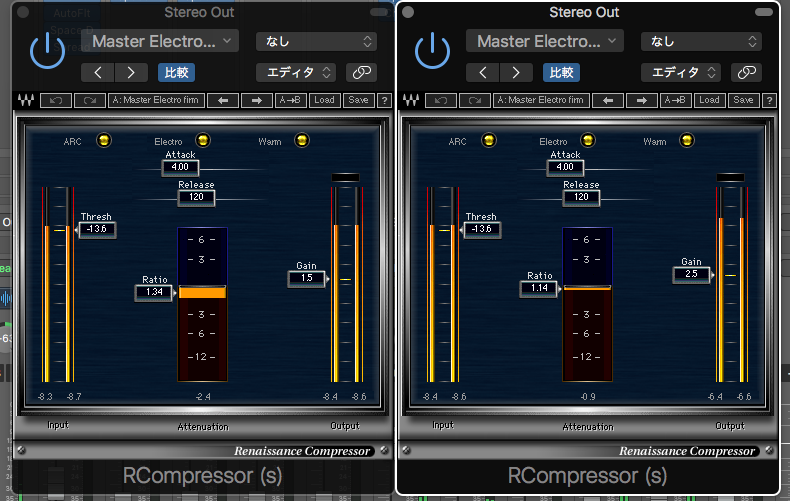The image size is (790, 501).
Task: Click undo arrow in left Waves toolbar
Action: click(x=55, y=100)
